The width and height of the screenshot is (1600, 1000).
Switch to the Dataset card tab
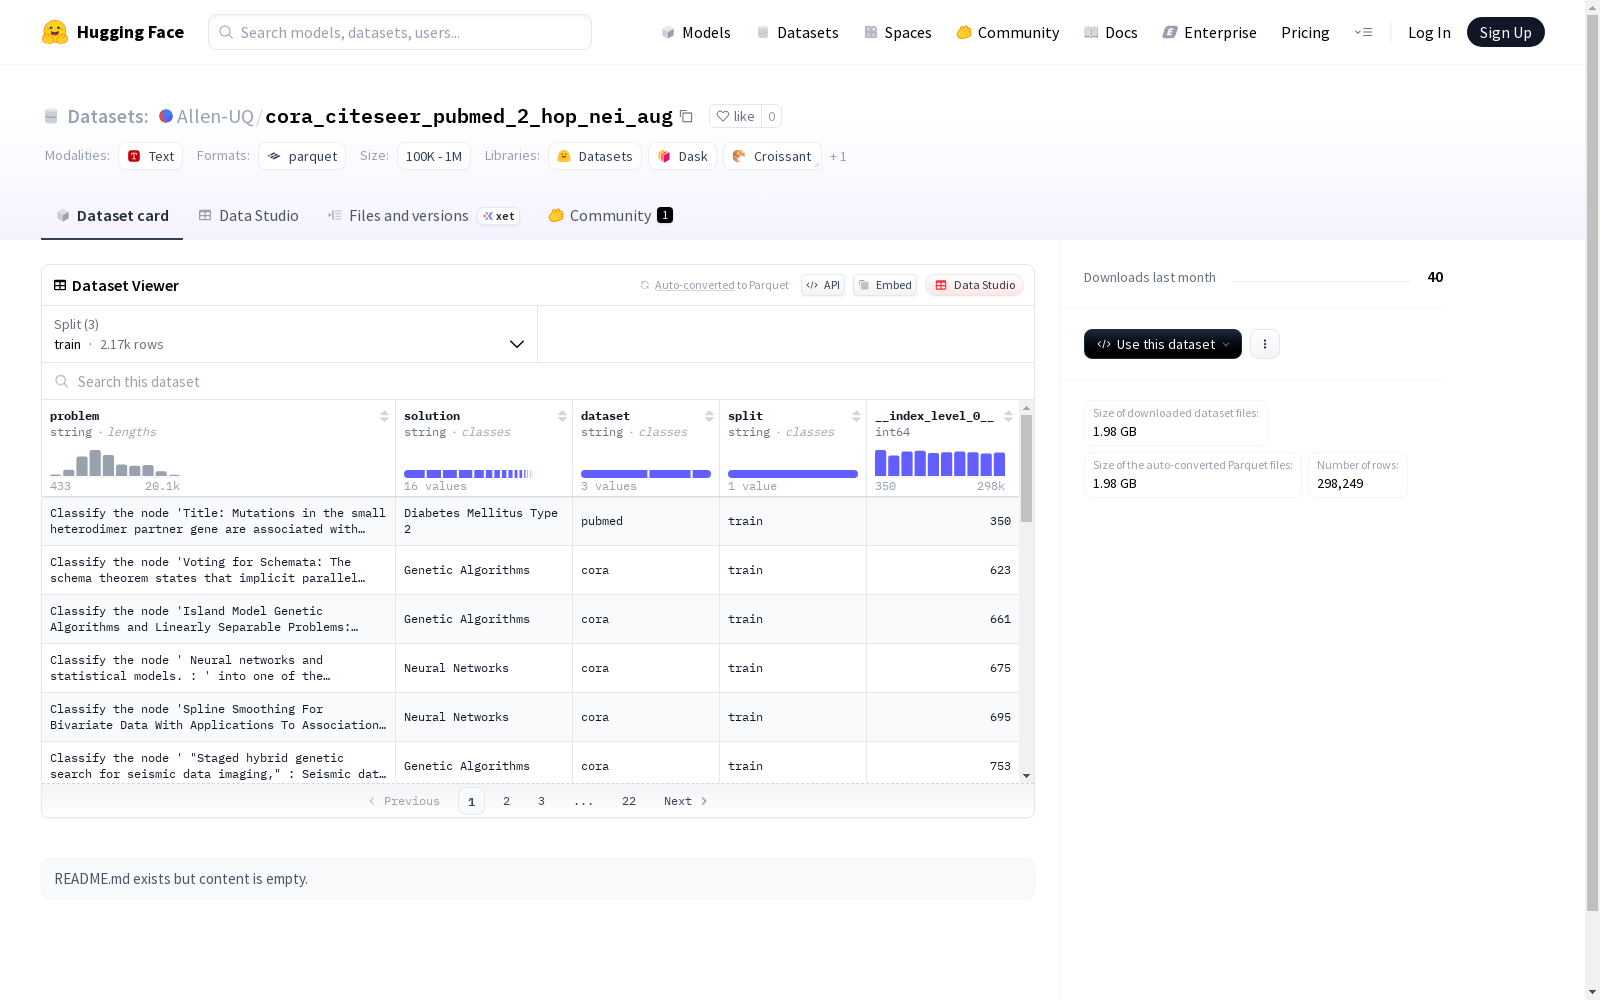(112, 216)
